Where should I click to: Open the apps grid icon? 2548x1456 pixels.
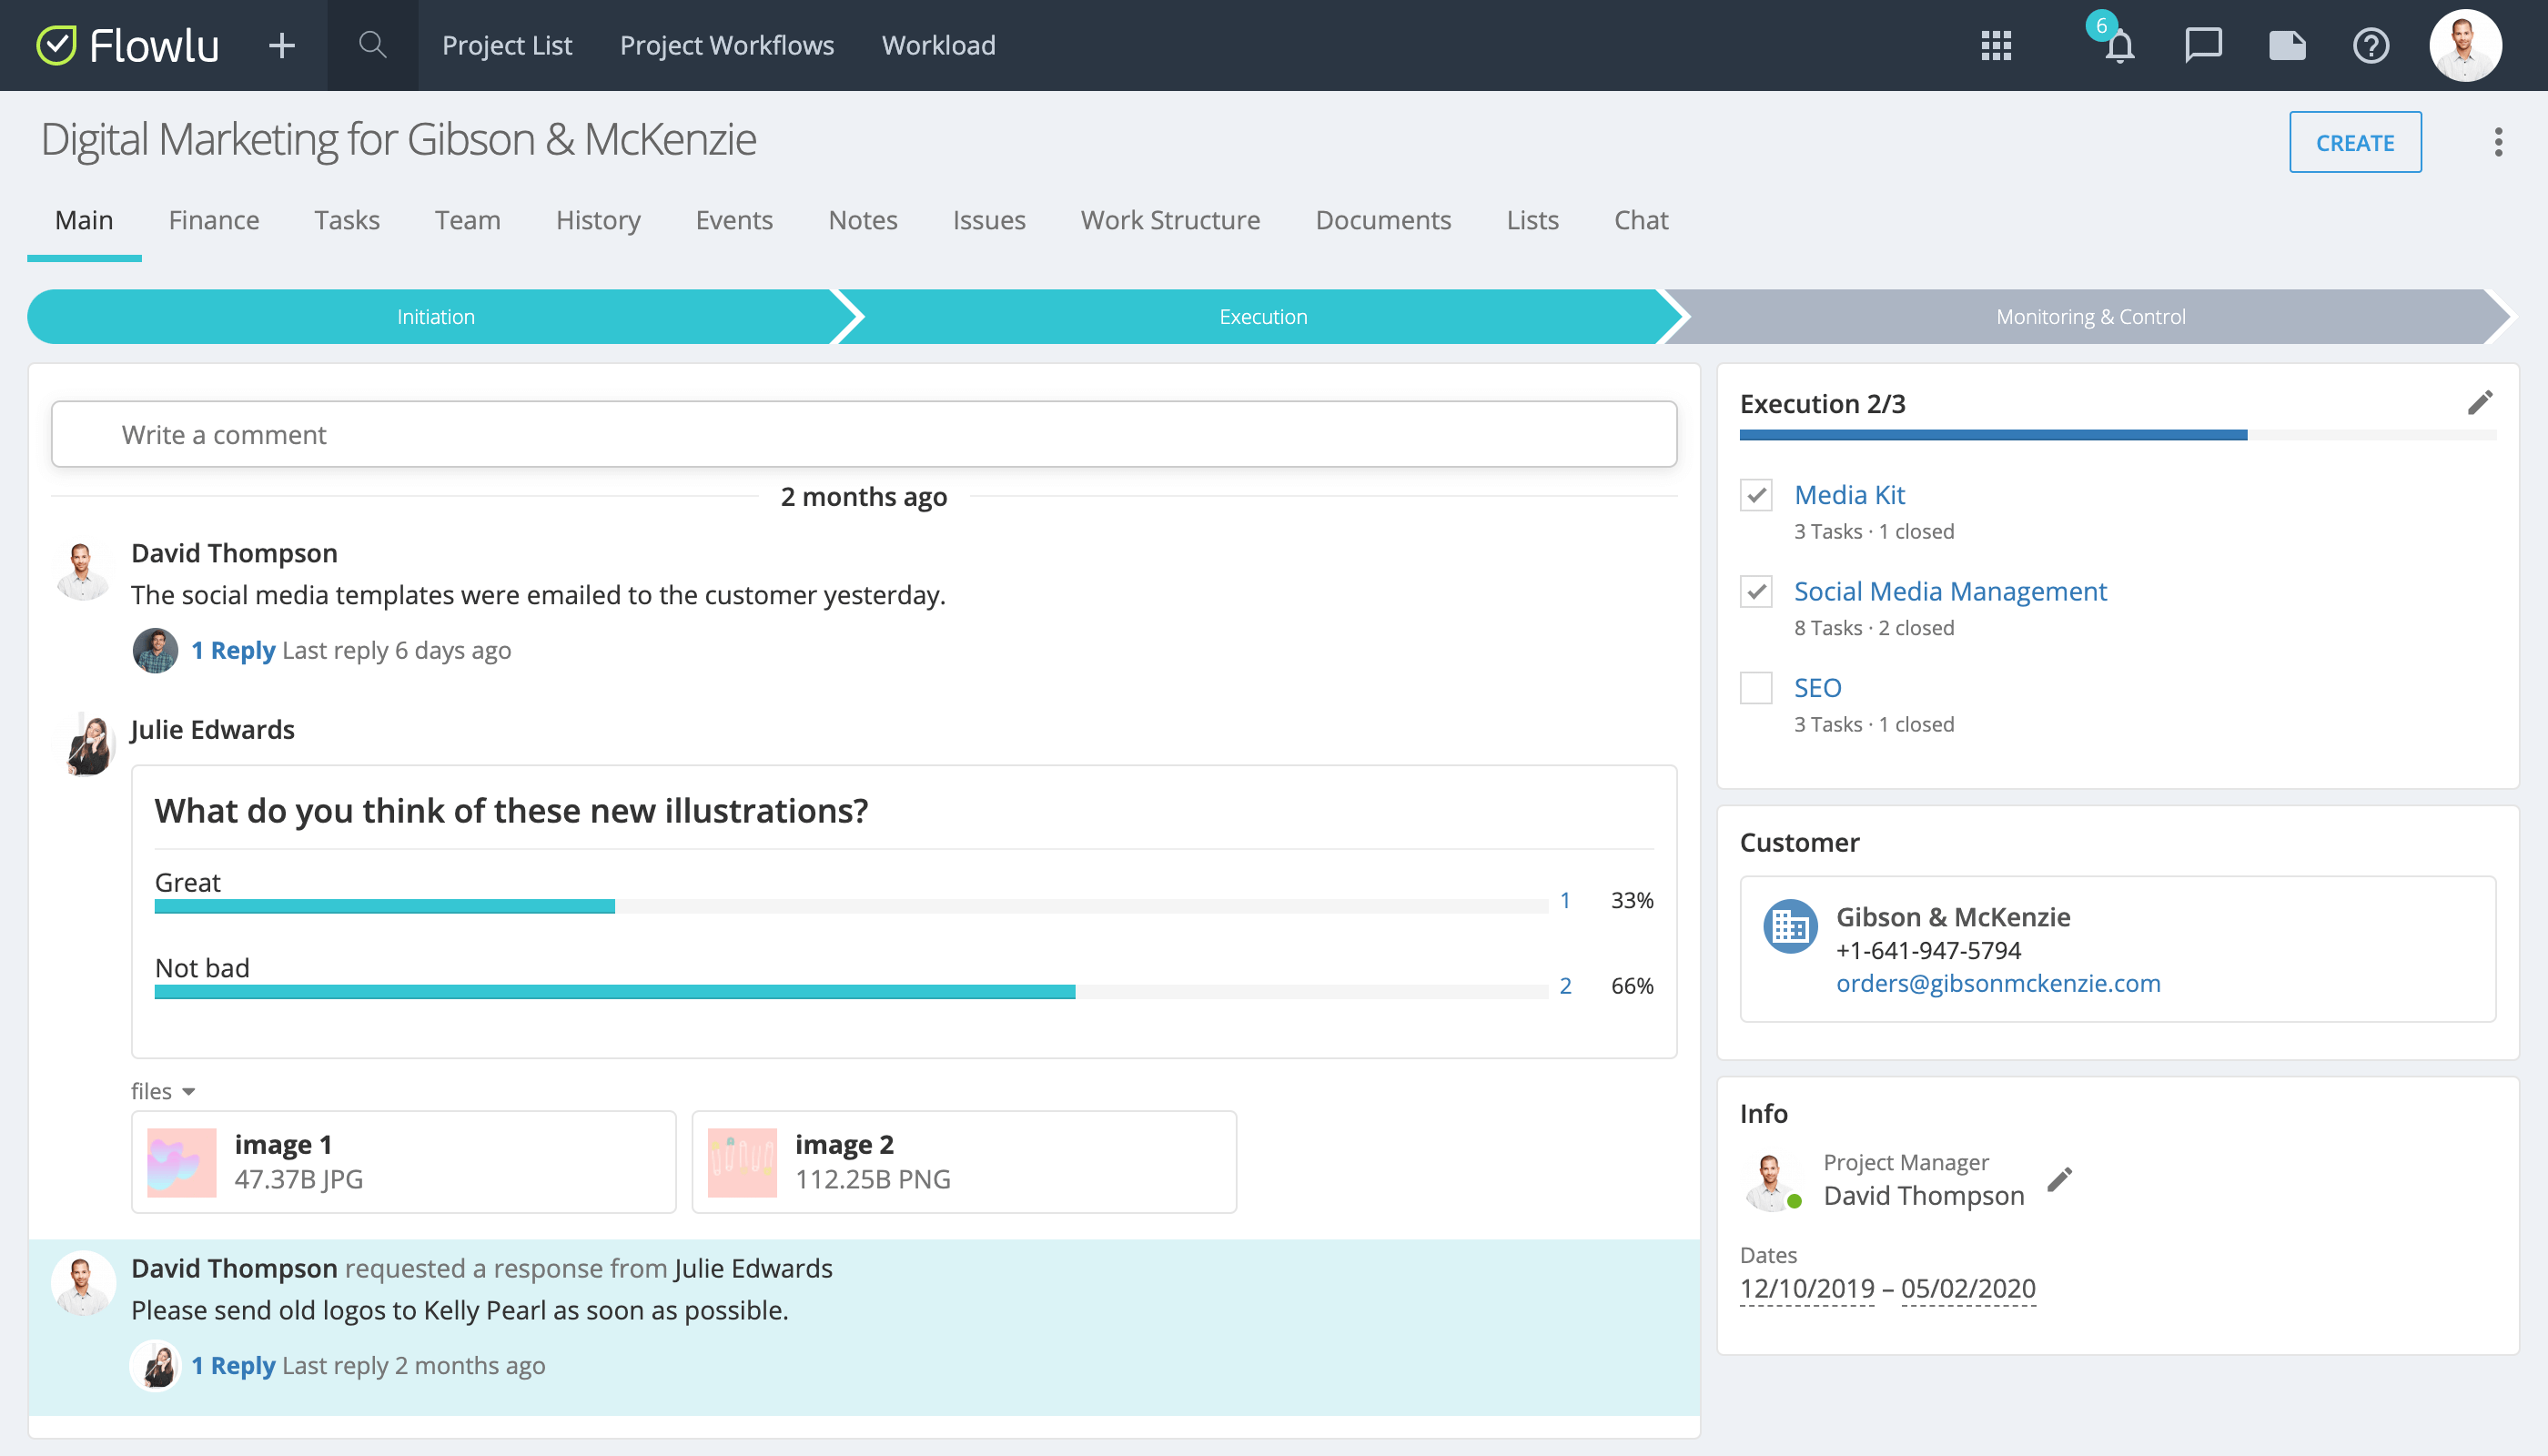1996,46
